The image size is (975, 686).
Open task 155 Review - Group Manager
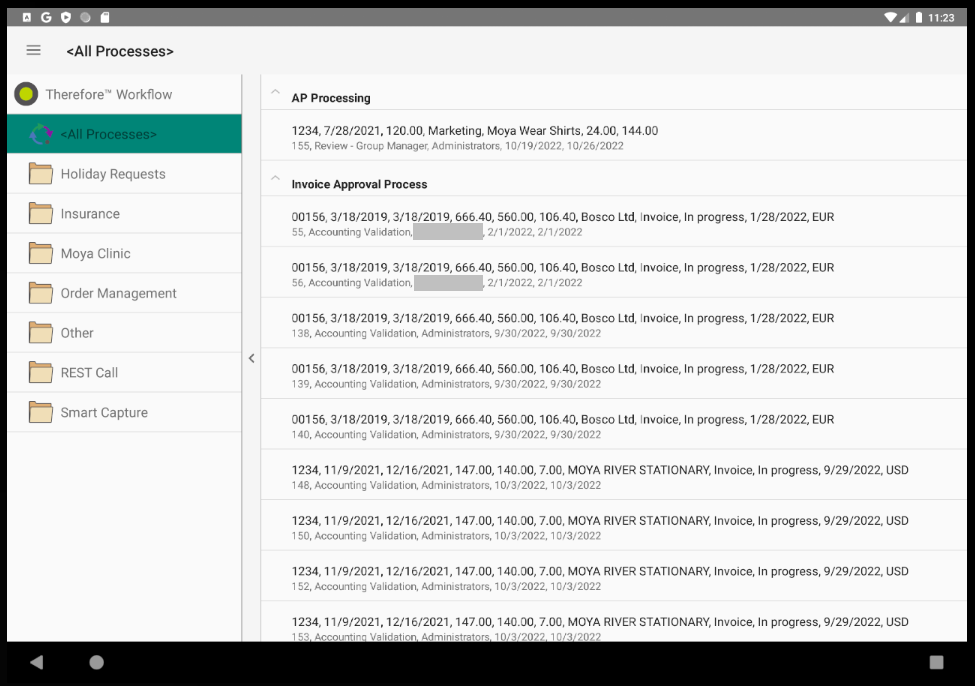click(x=614, y=137)
